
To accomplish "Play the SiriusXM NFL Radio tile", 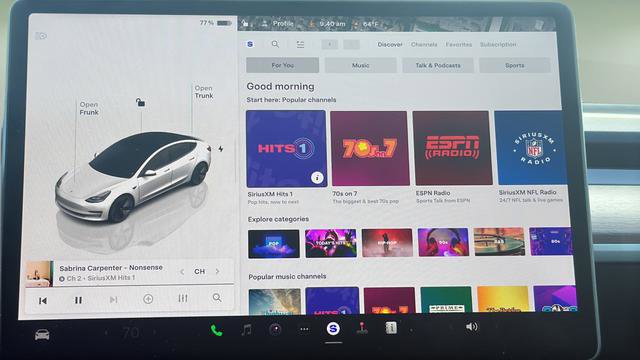I will (531, 147).
